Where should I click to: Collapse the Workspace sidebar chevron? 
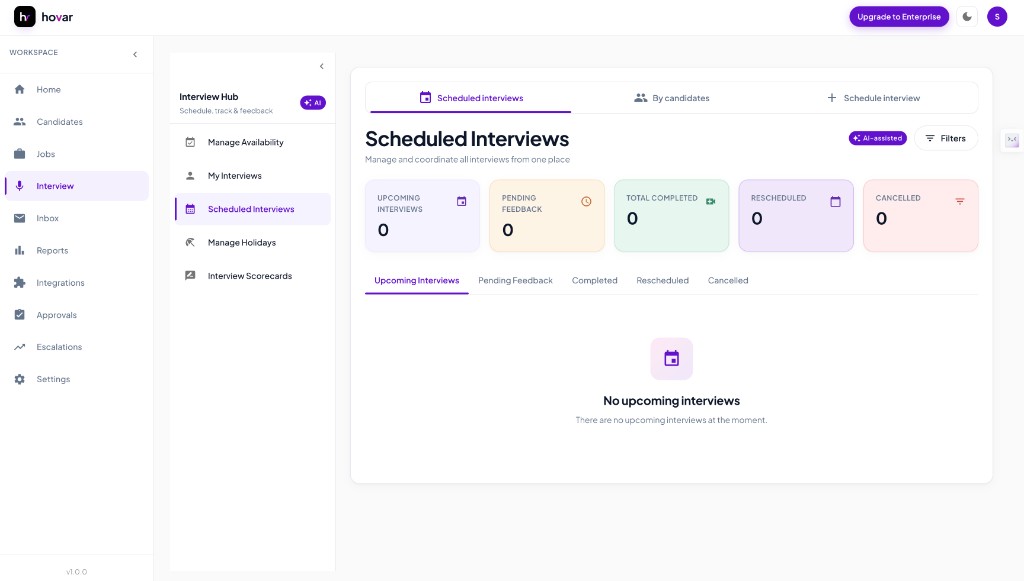pos(135,54)
